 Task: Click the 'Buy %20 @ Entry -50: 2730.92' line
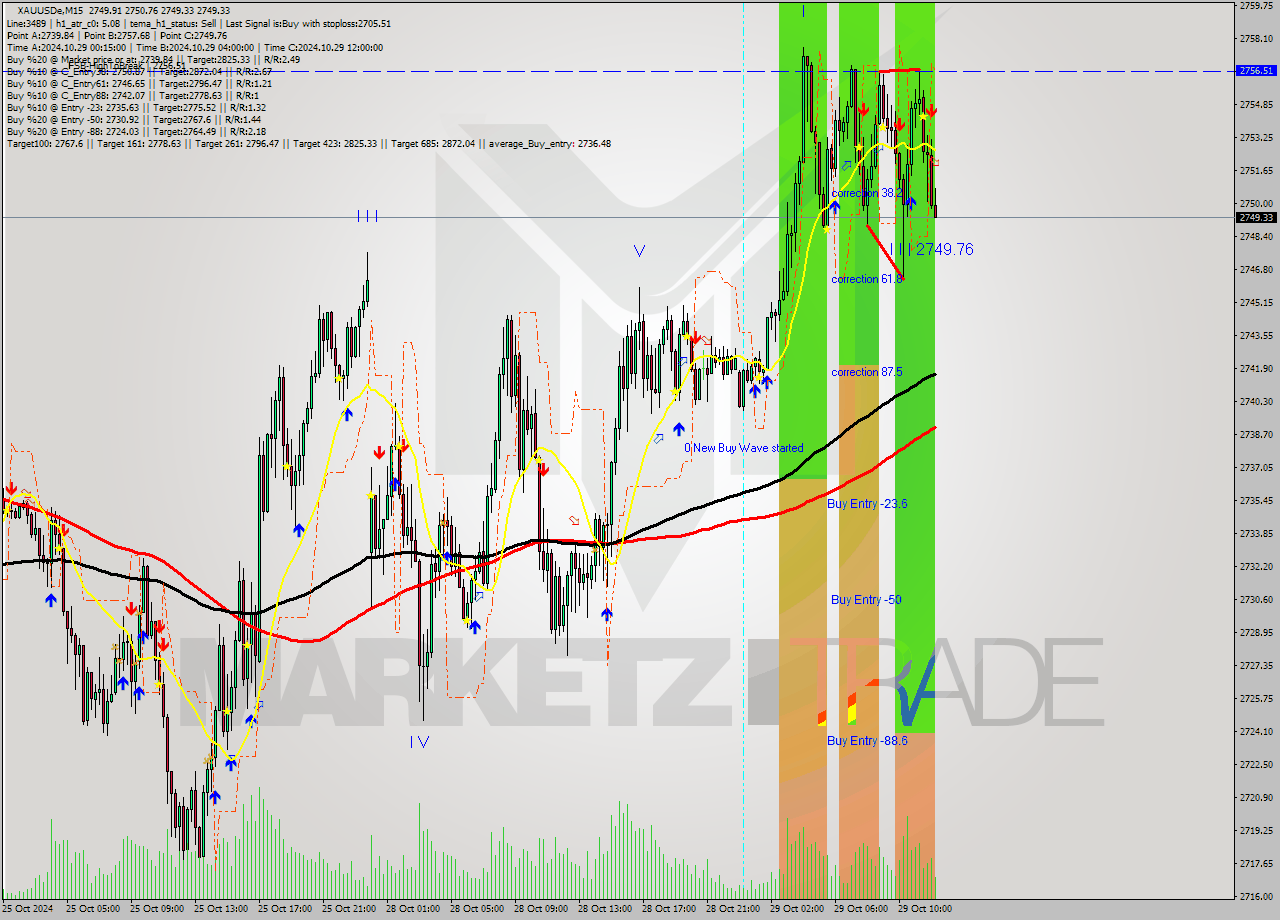[73, 119]
